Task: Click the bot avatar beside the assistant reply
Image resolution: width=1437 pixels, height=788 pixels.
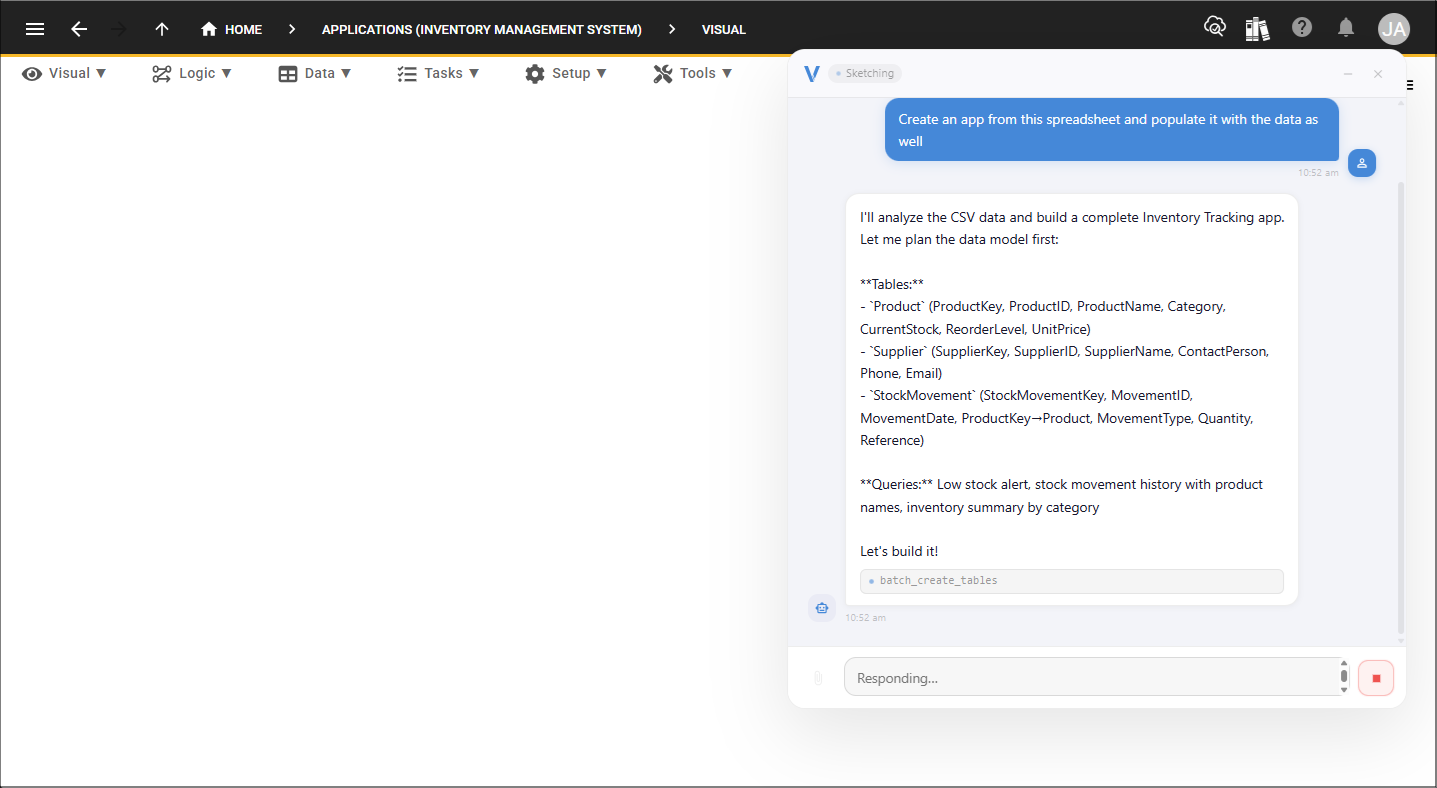Action: (x=822, y=607)
